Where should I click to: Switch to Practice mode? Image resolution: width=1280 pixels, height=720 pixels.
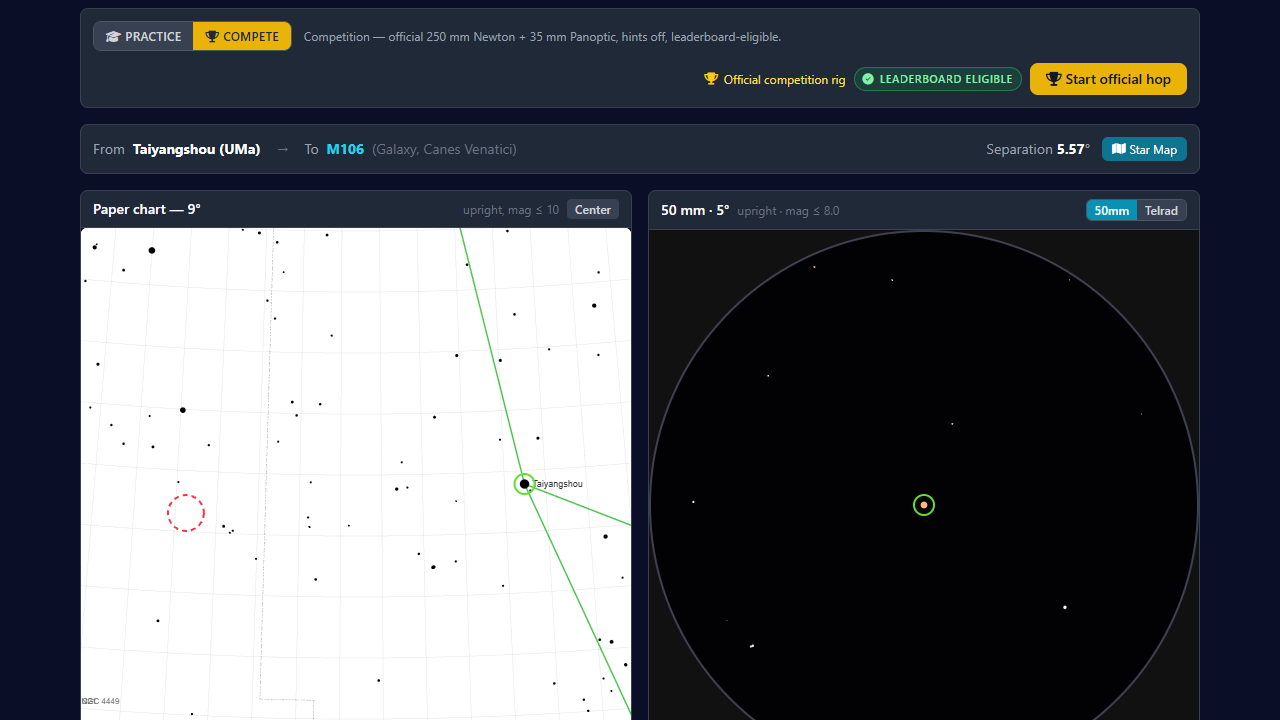tap(143, 36)
